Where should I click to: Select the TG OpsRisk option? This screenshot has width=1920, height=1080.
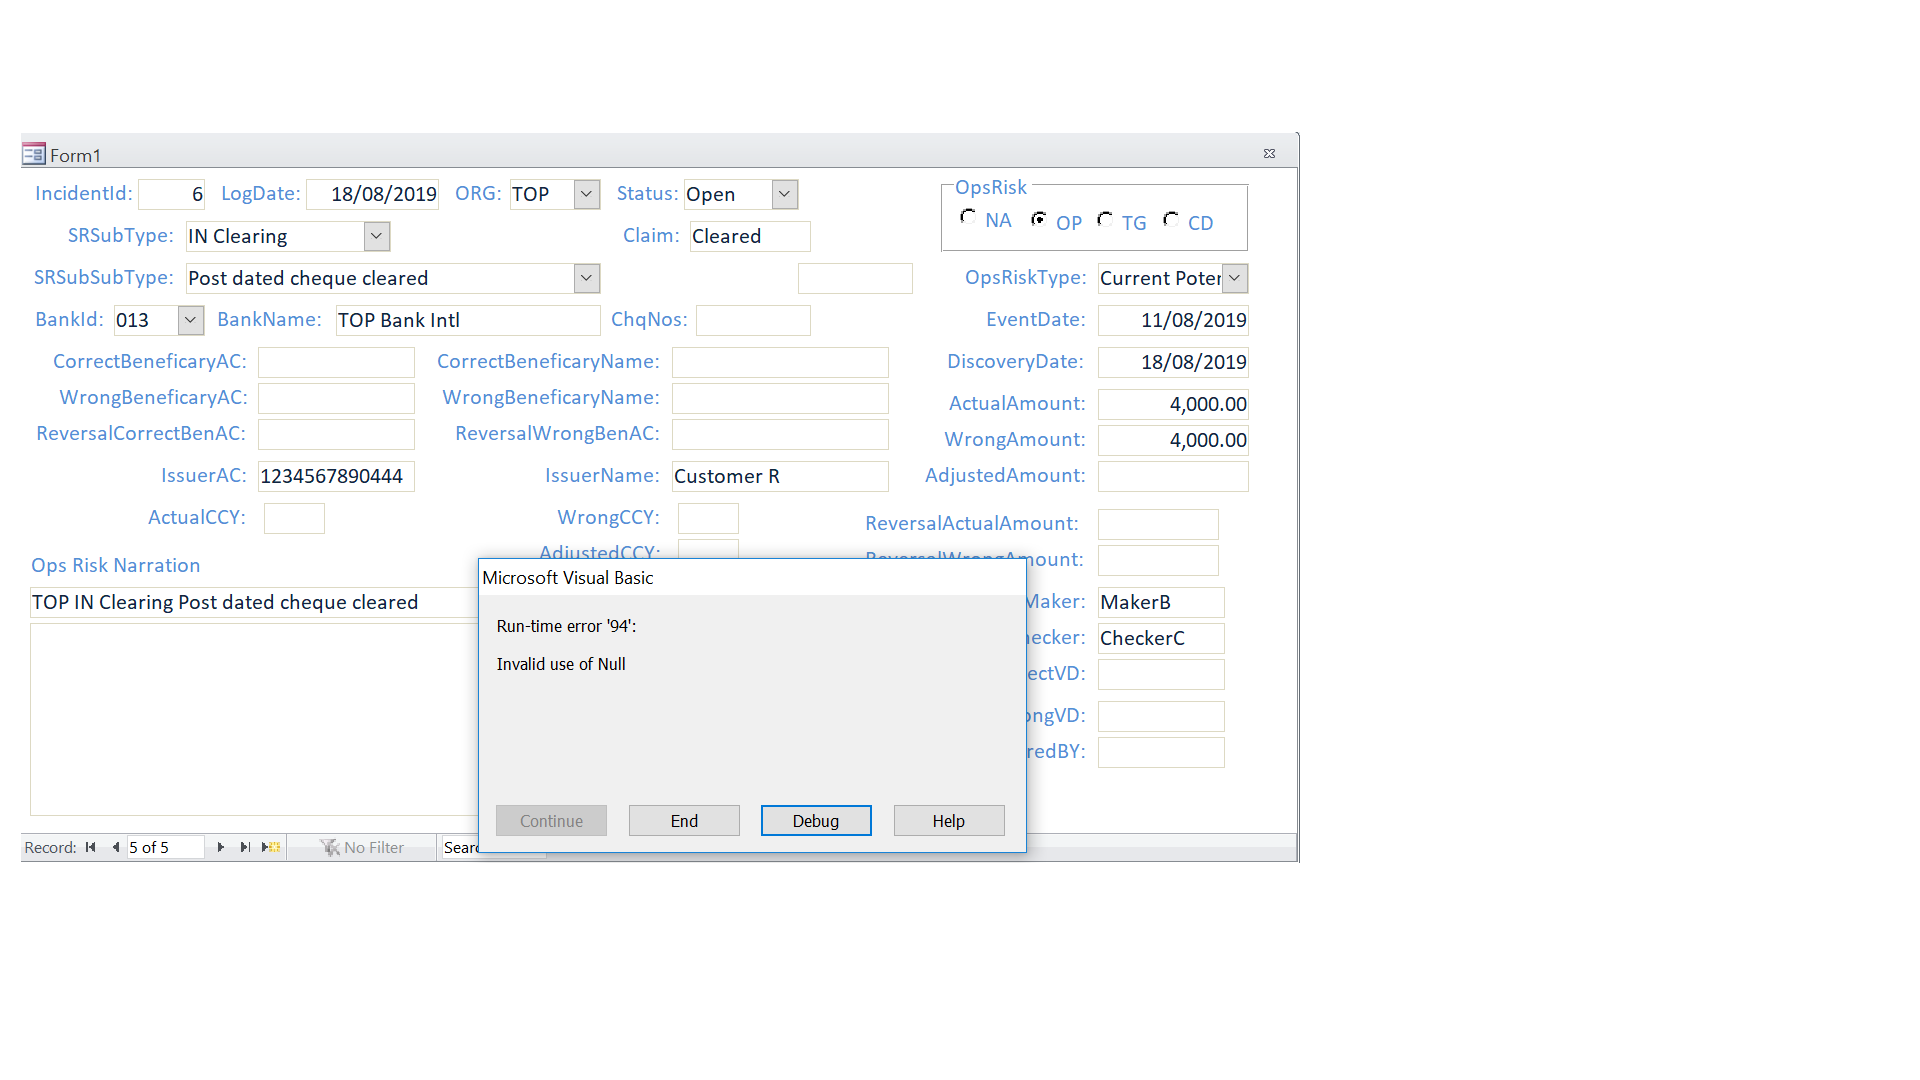click(x=1105, y=219)
